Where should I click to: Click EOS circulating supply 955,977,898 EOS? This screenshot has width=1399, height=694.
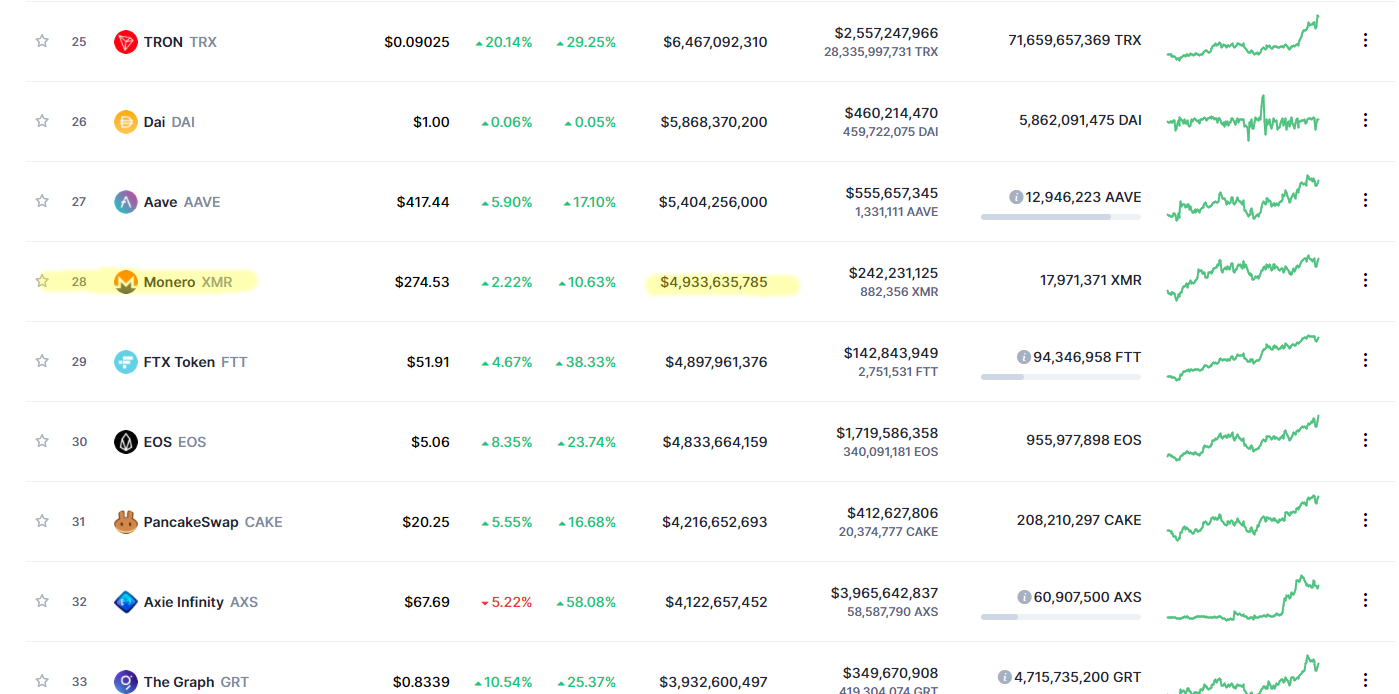[1084, 440]
